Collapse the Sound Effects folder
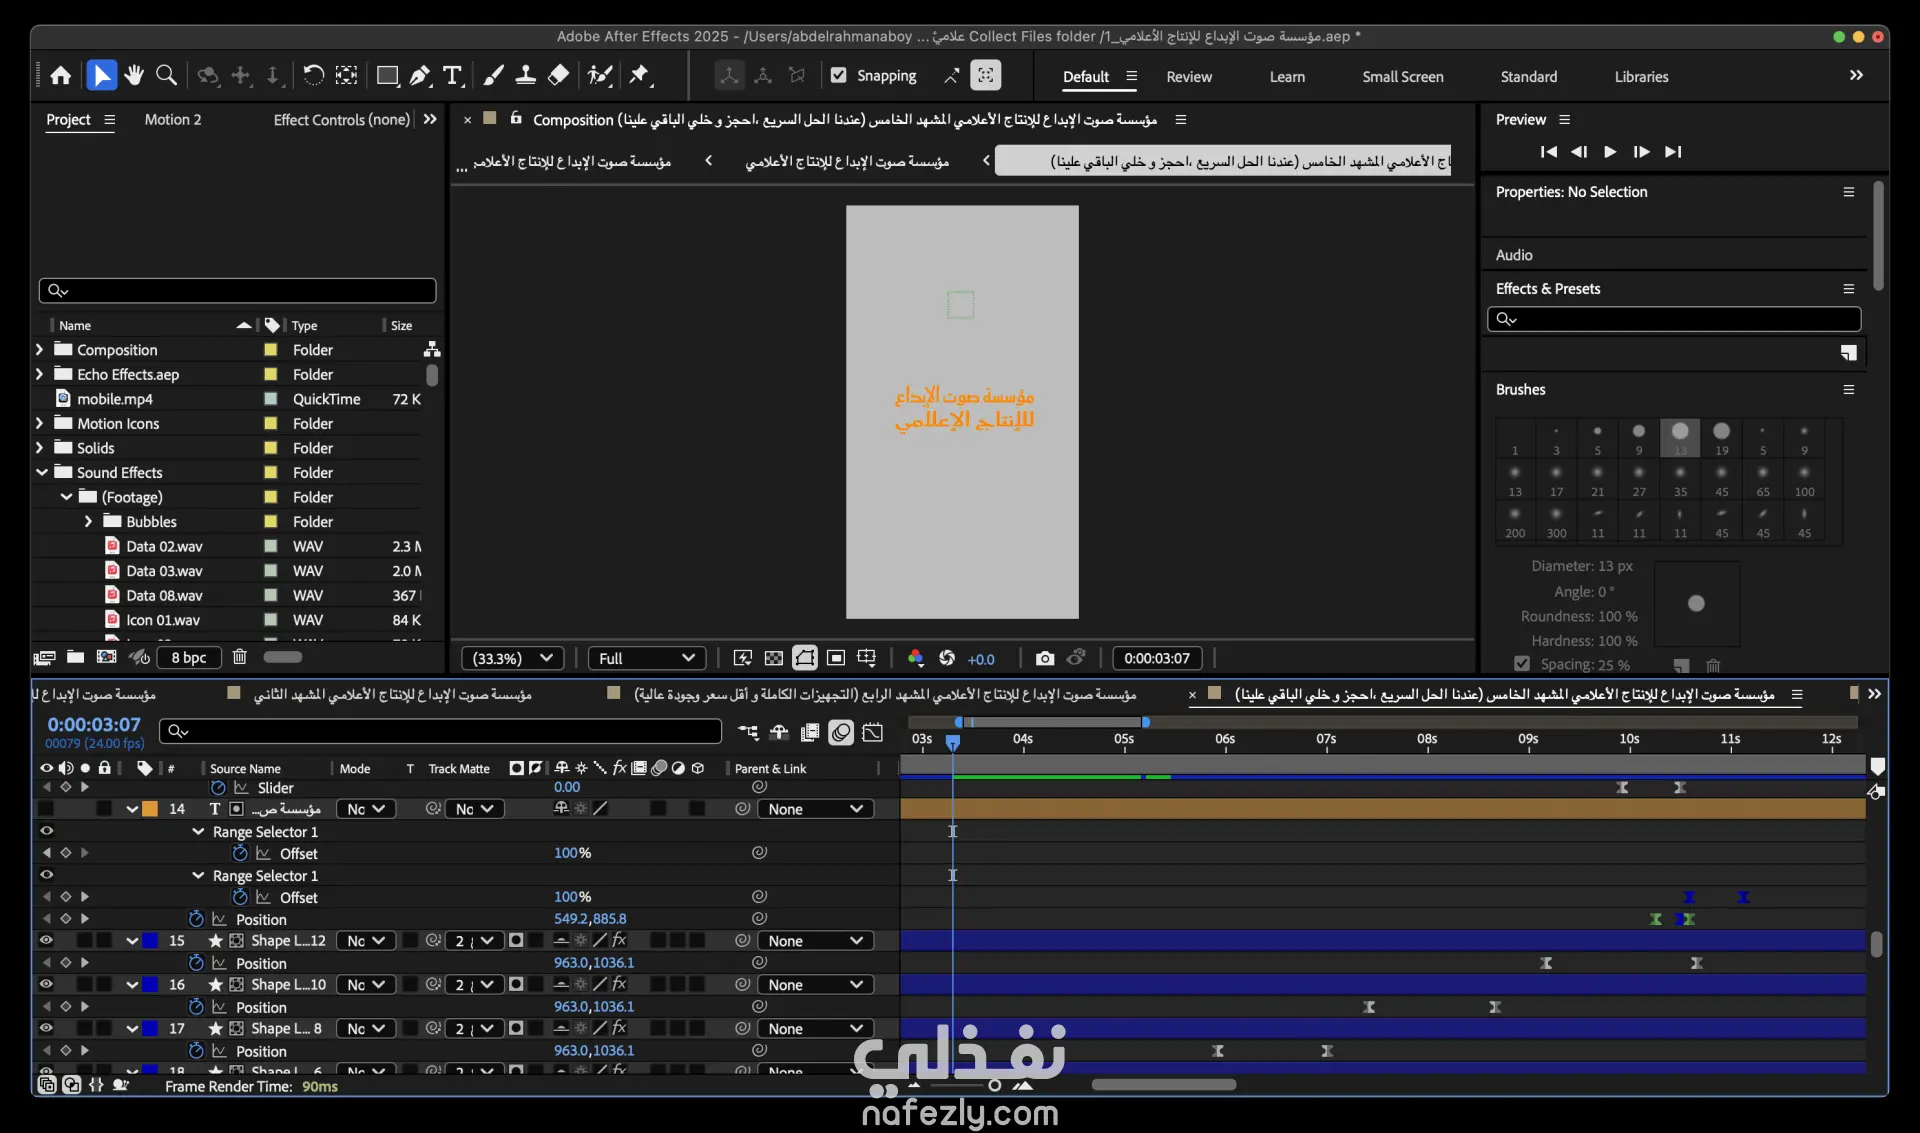 [42, 472]
